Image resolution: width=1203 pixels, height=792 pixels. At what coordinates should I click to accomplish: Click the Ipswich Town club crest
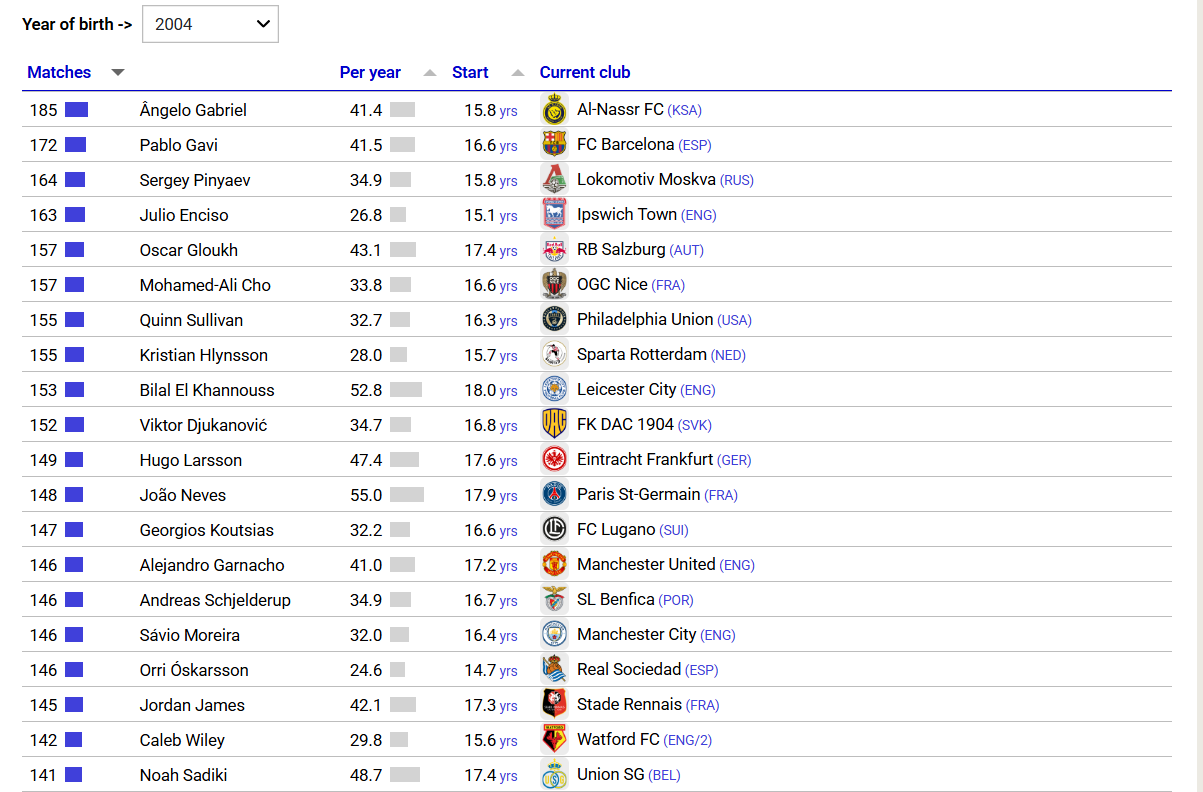point(554,215)
